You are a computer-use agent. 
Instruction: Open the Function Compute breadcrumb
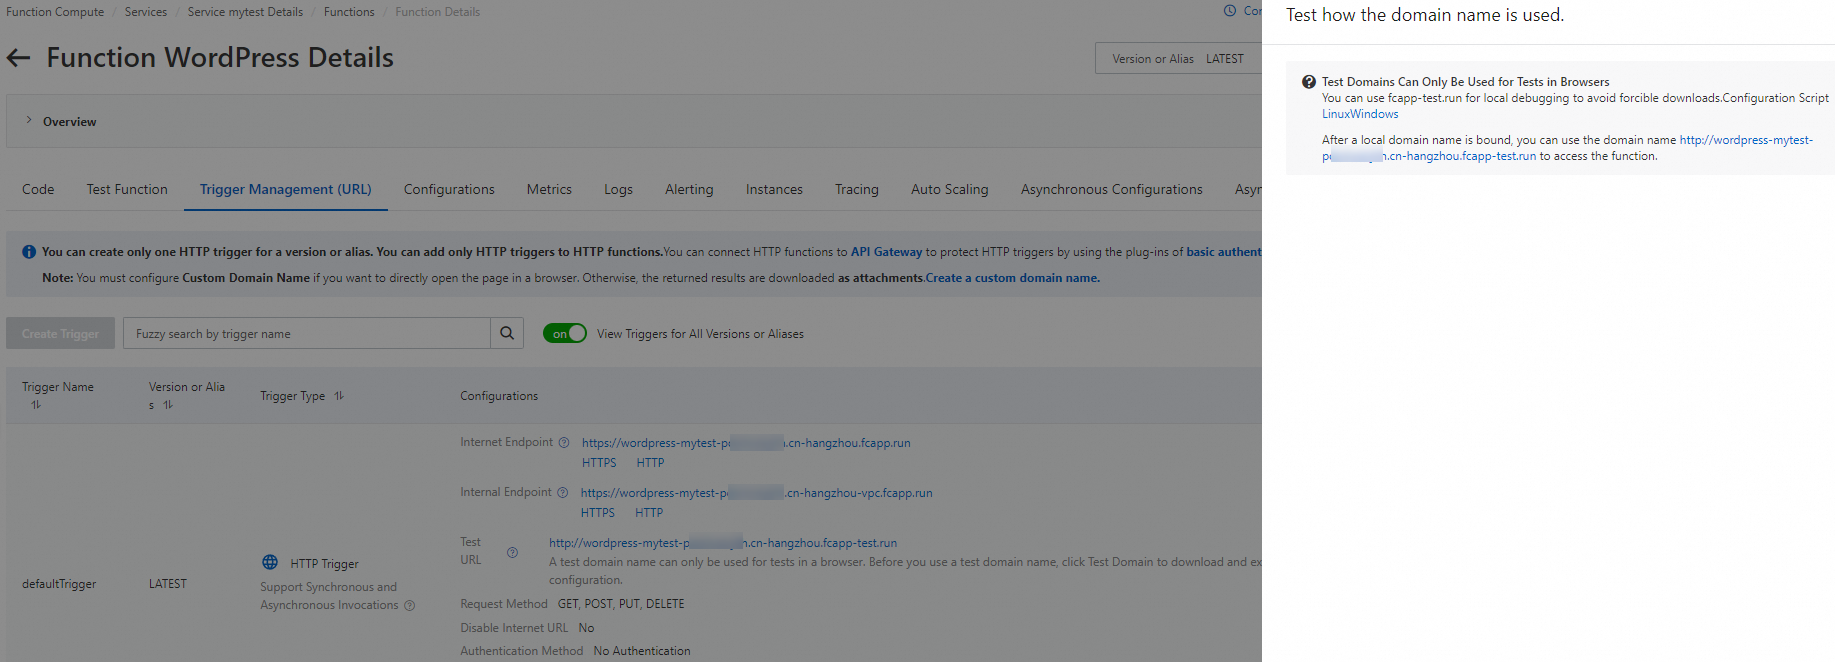[55, 12]
